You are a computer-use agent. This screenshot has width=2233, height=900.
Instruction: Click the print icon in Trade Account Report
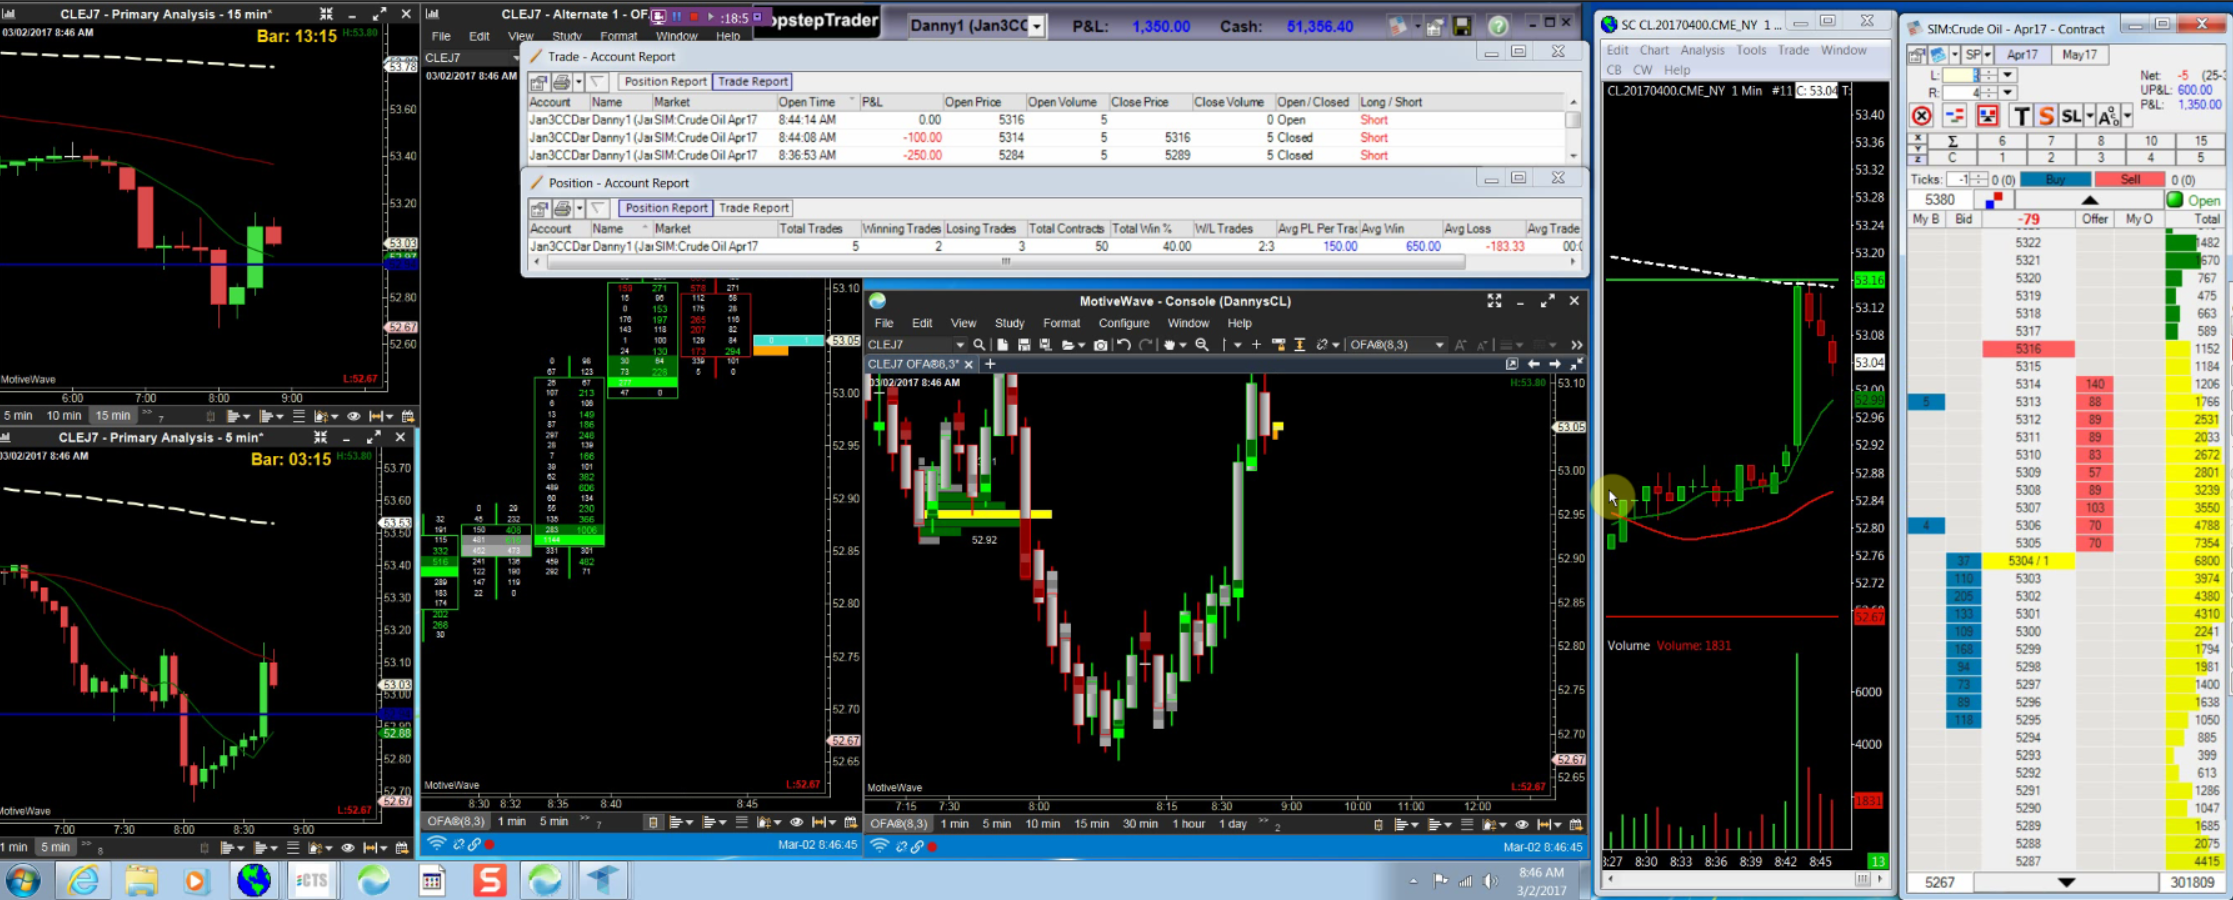pos(562,82)
